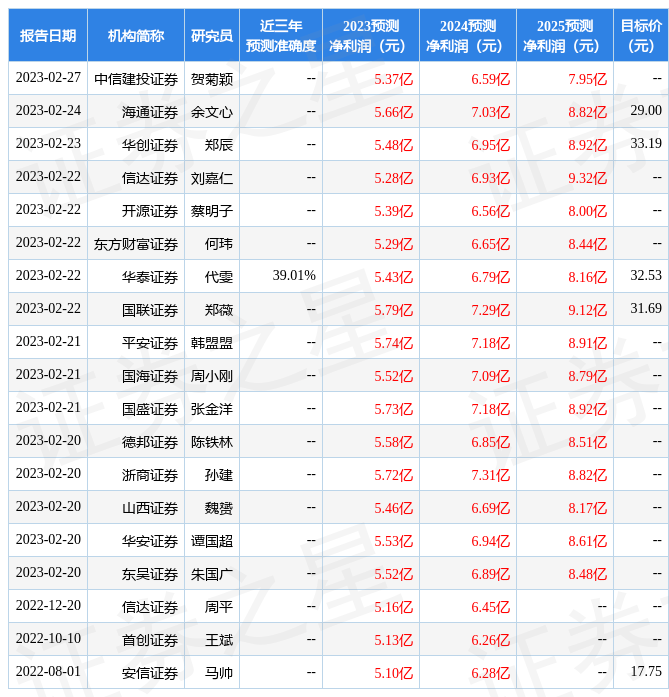
Task: Click target price 31.69
Action: (x=646, y=308)
